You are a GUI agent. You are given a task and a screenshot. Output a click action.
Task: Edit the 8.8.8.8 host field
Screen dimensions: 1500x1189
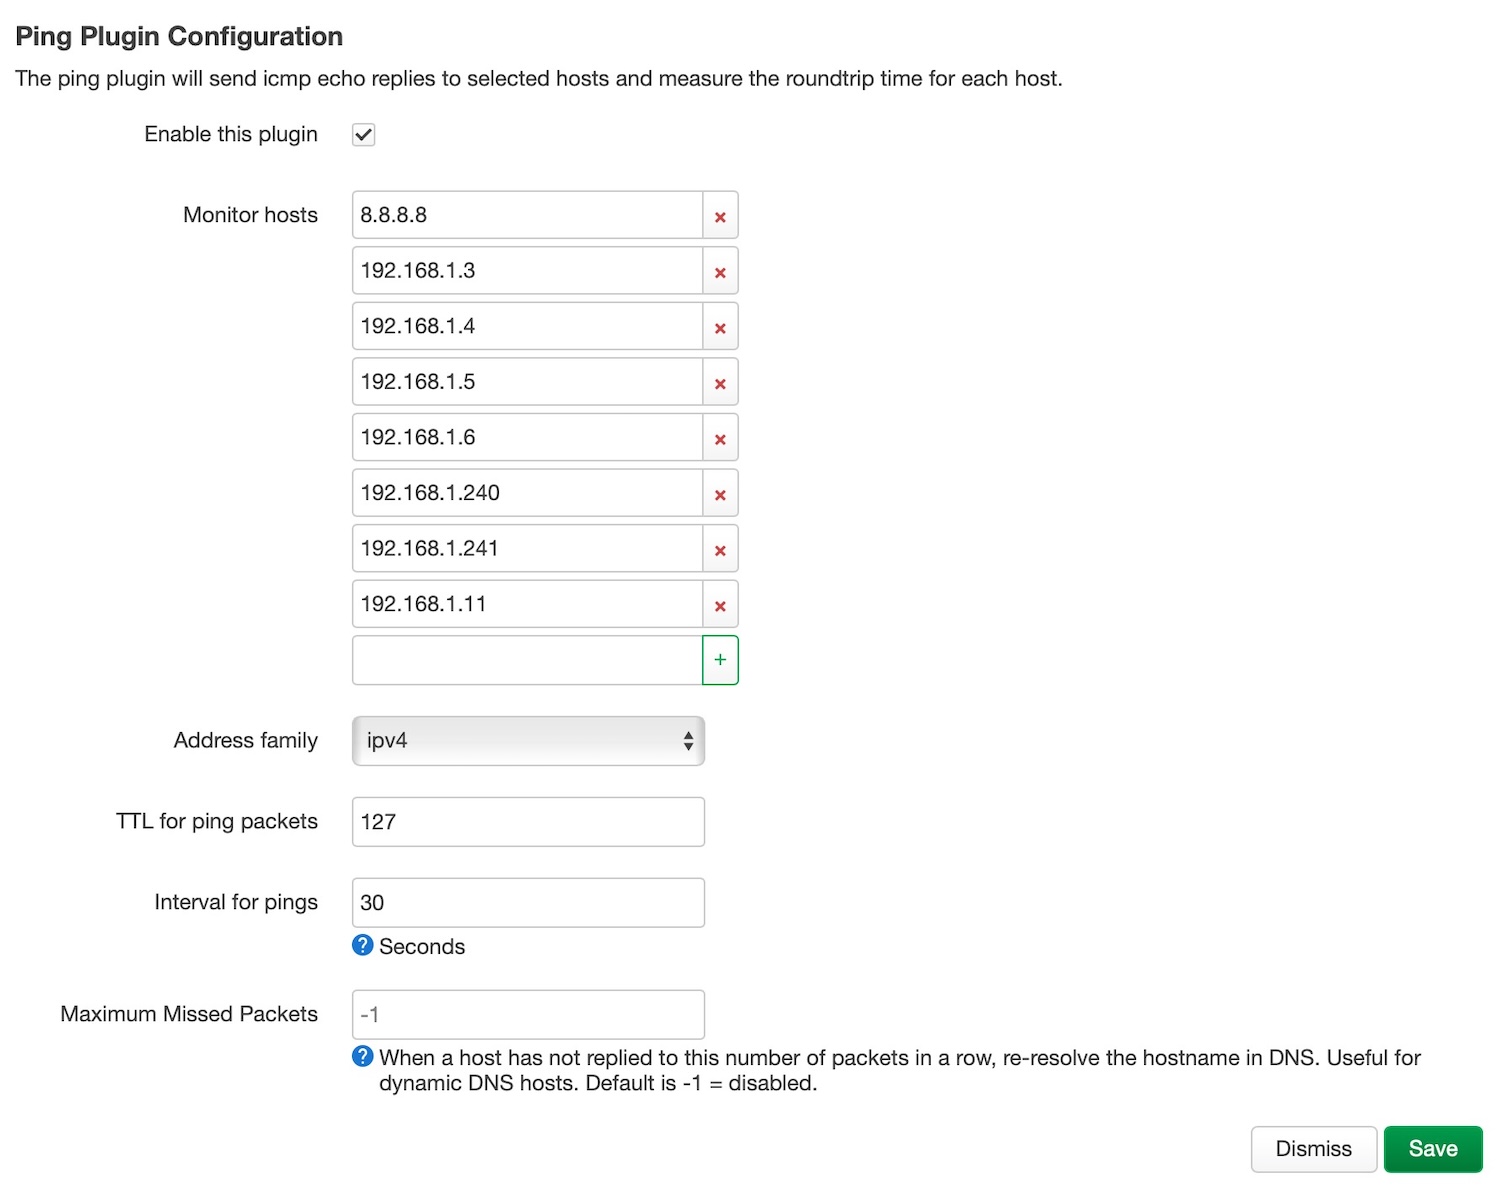[x=528, y=215]
